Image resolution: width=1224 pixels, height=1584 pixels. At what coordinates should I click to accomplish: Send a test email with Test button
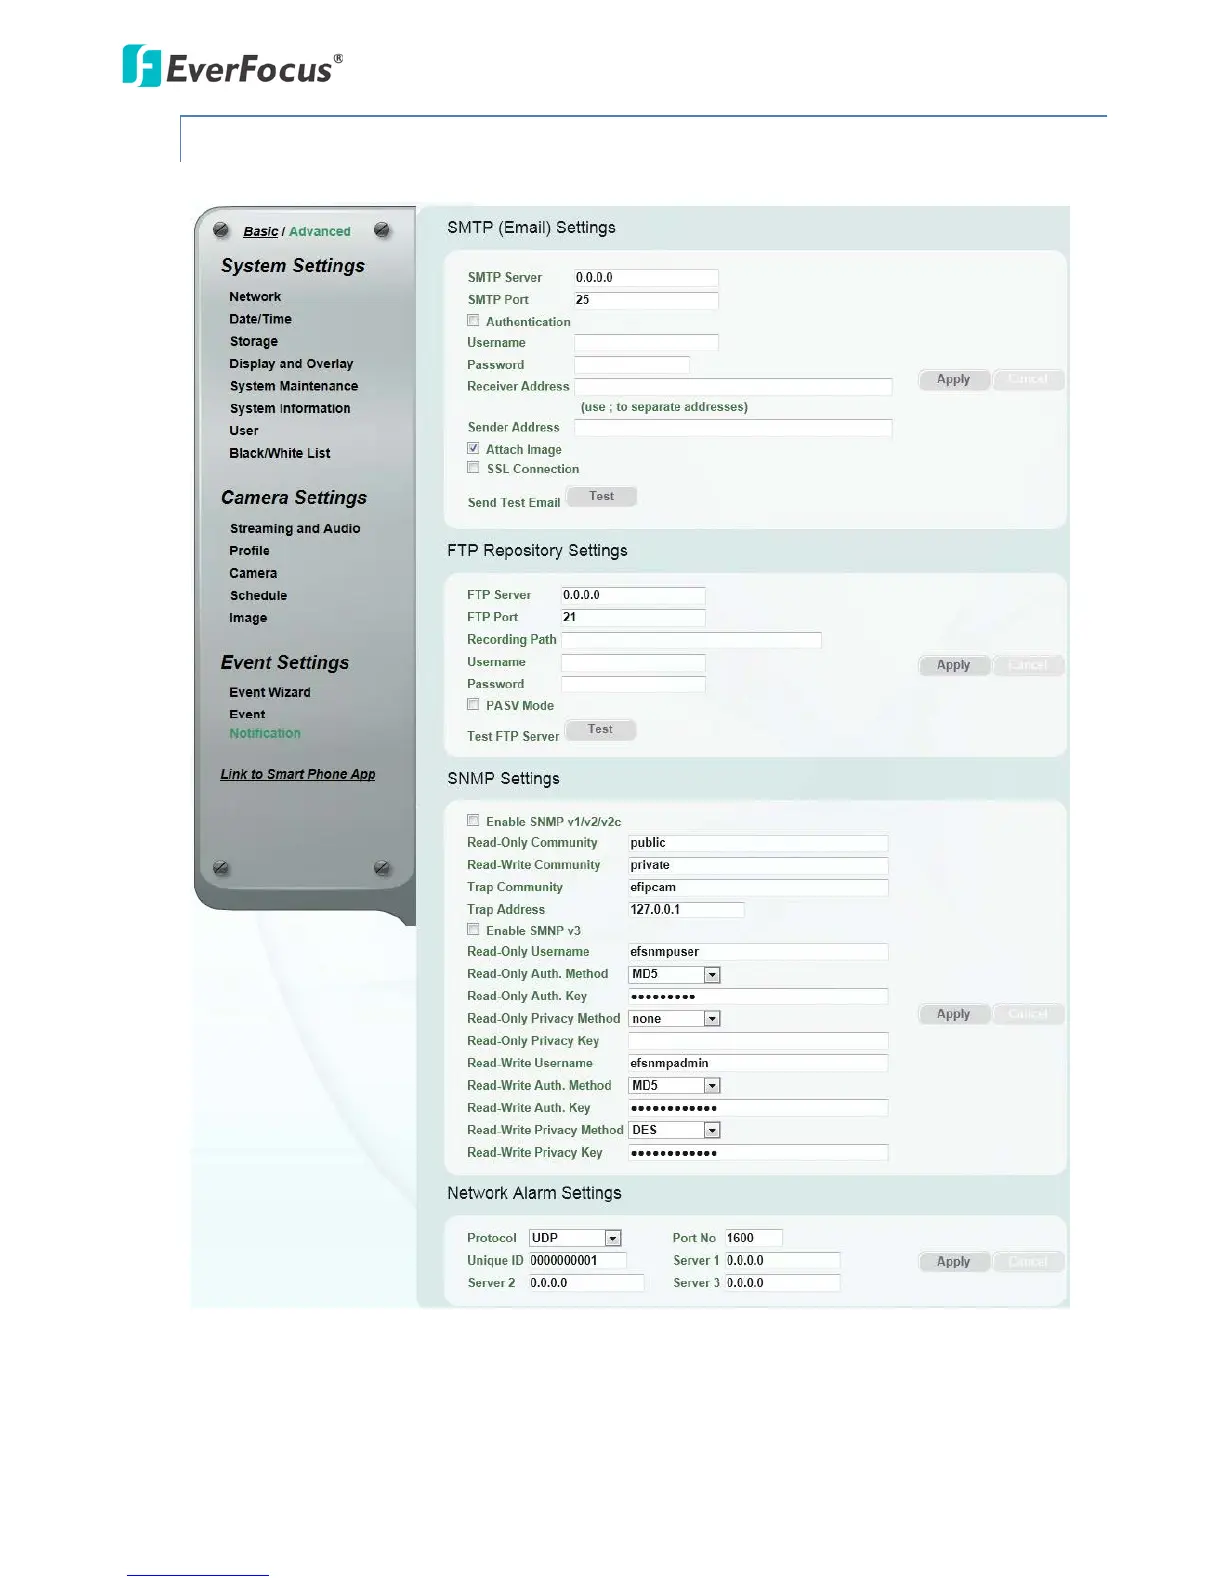(x=602, y=496)
